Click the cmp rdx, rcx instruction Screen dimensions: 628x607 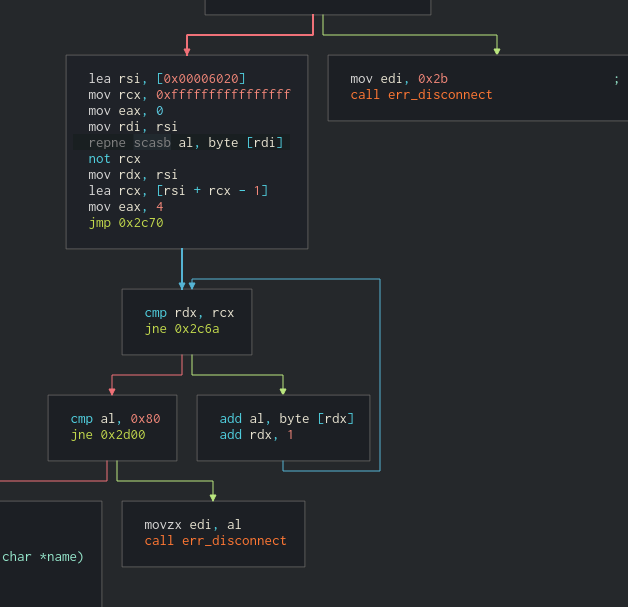[189, 313]
